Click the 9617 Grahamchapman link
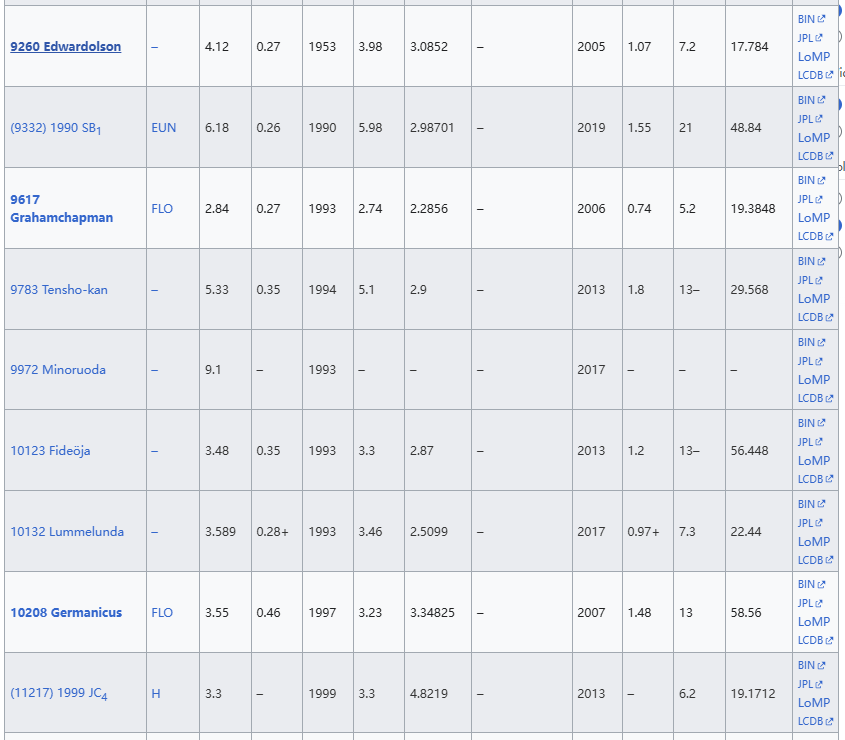Screen dimensions: 845x740 (x=61, y=208)
